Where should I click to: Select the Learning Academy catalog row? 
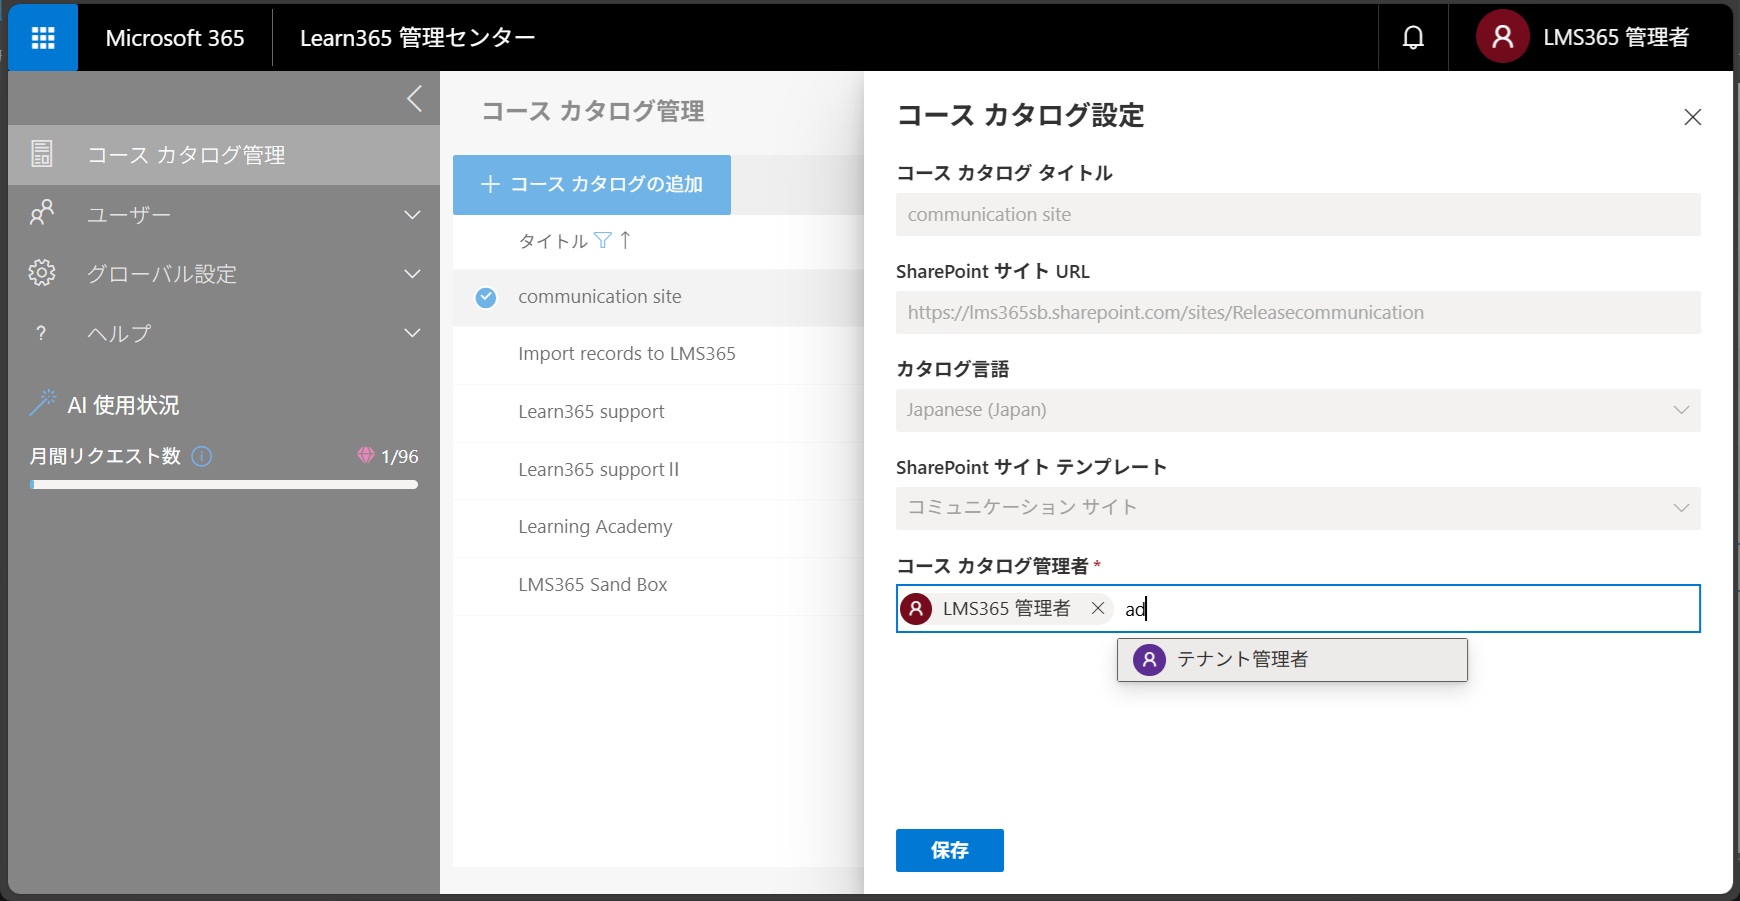[x=658, y=527]
